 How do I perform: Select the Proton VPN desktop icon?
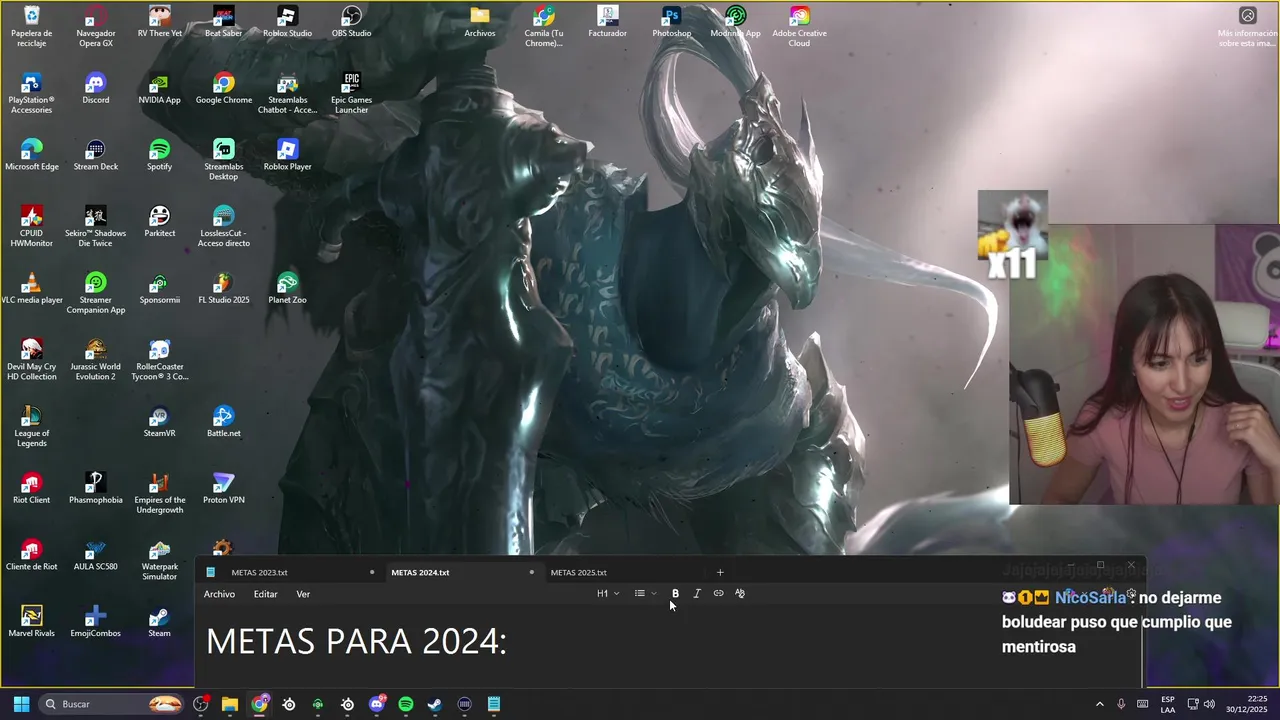click(223, 489)
